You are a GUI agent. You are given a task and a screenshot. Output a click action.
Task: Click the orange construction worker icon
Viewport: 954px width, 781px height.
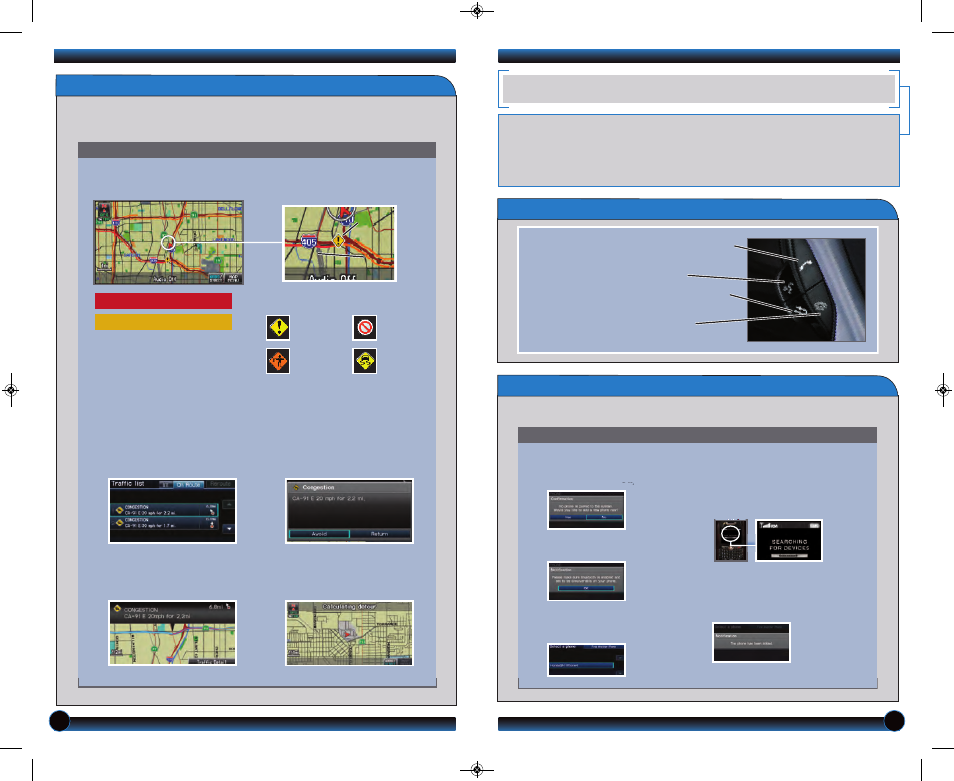click(x=278, y=361)
